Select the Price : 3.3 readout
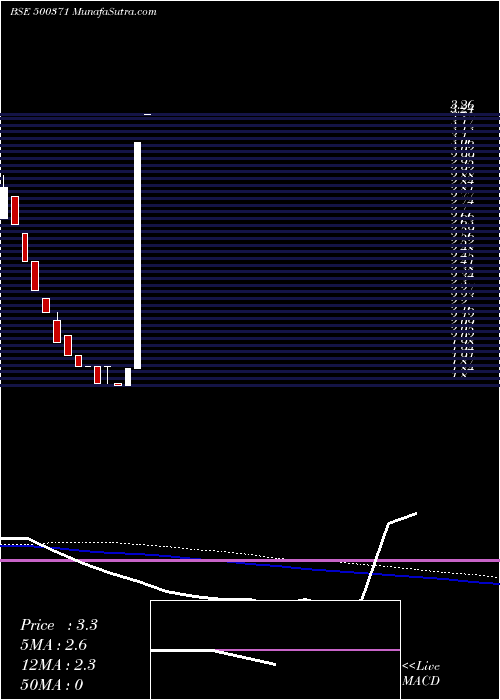The width and height of the screenshot is (500, 700). click(x=59, y=625)
